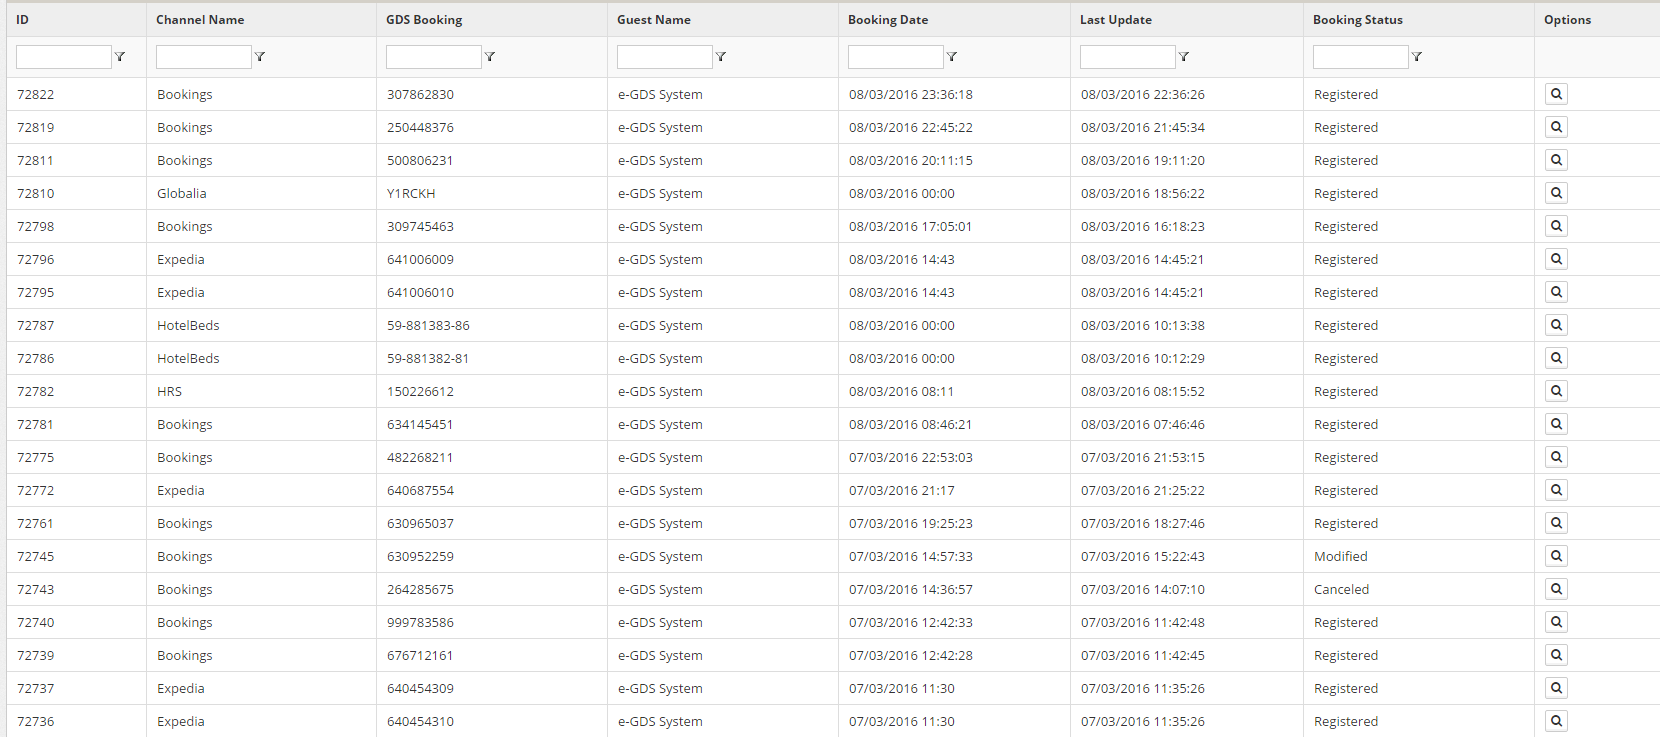View details of booking 72795
Screen dimensions: 1660x737
(1556, 292)
